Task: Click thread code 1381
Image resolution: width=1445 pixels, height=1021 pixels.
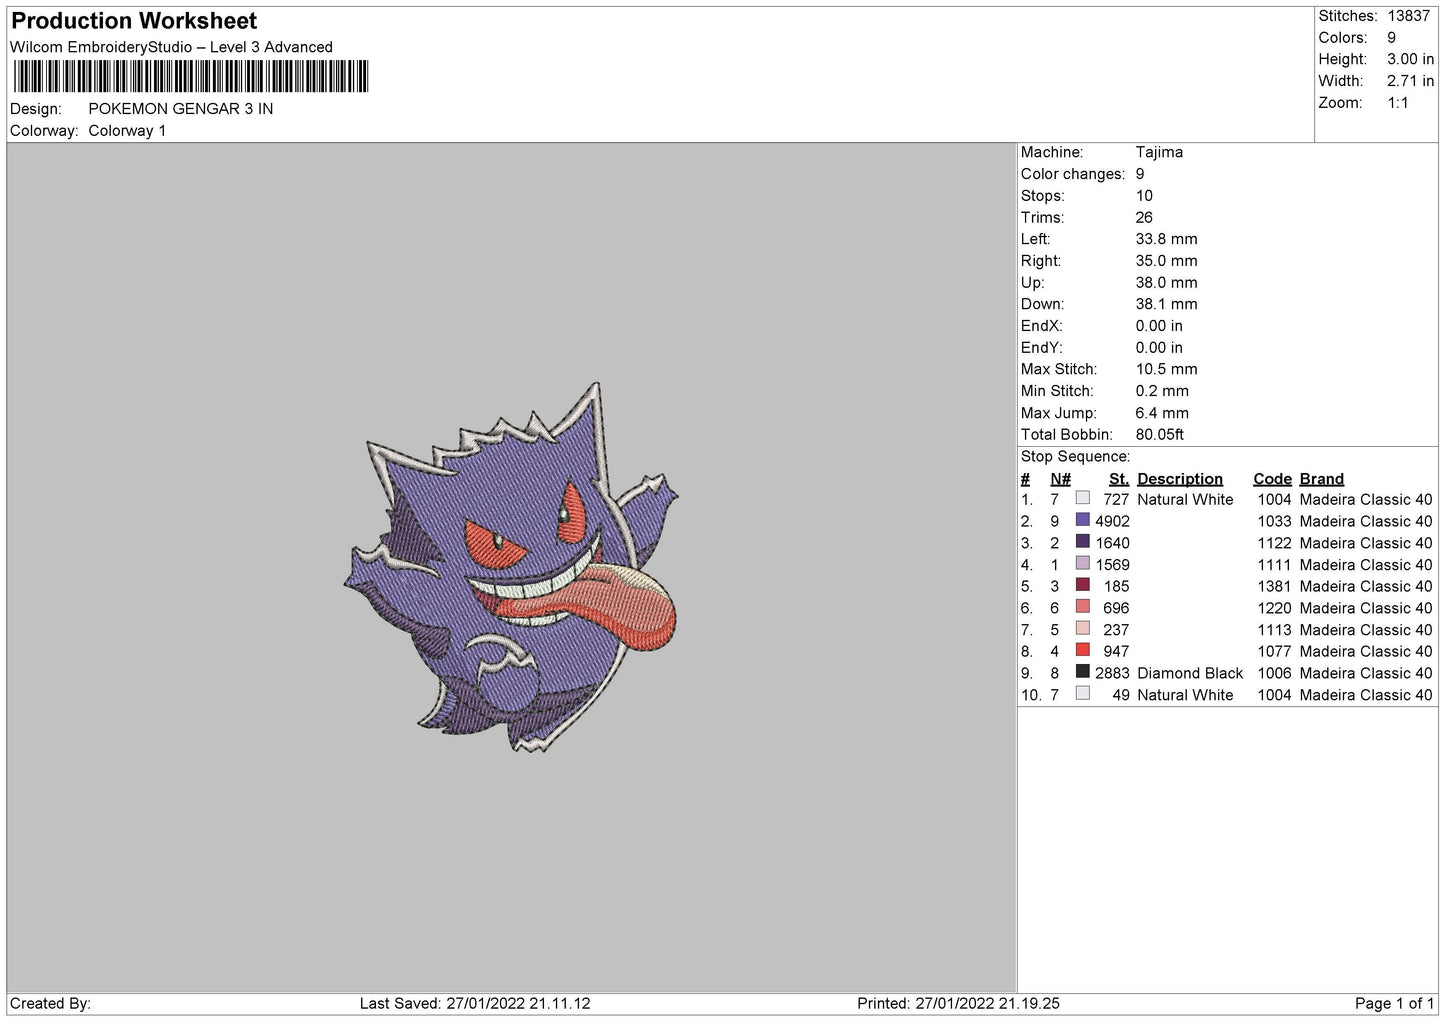Action: tap(1274, 586)
